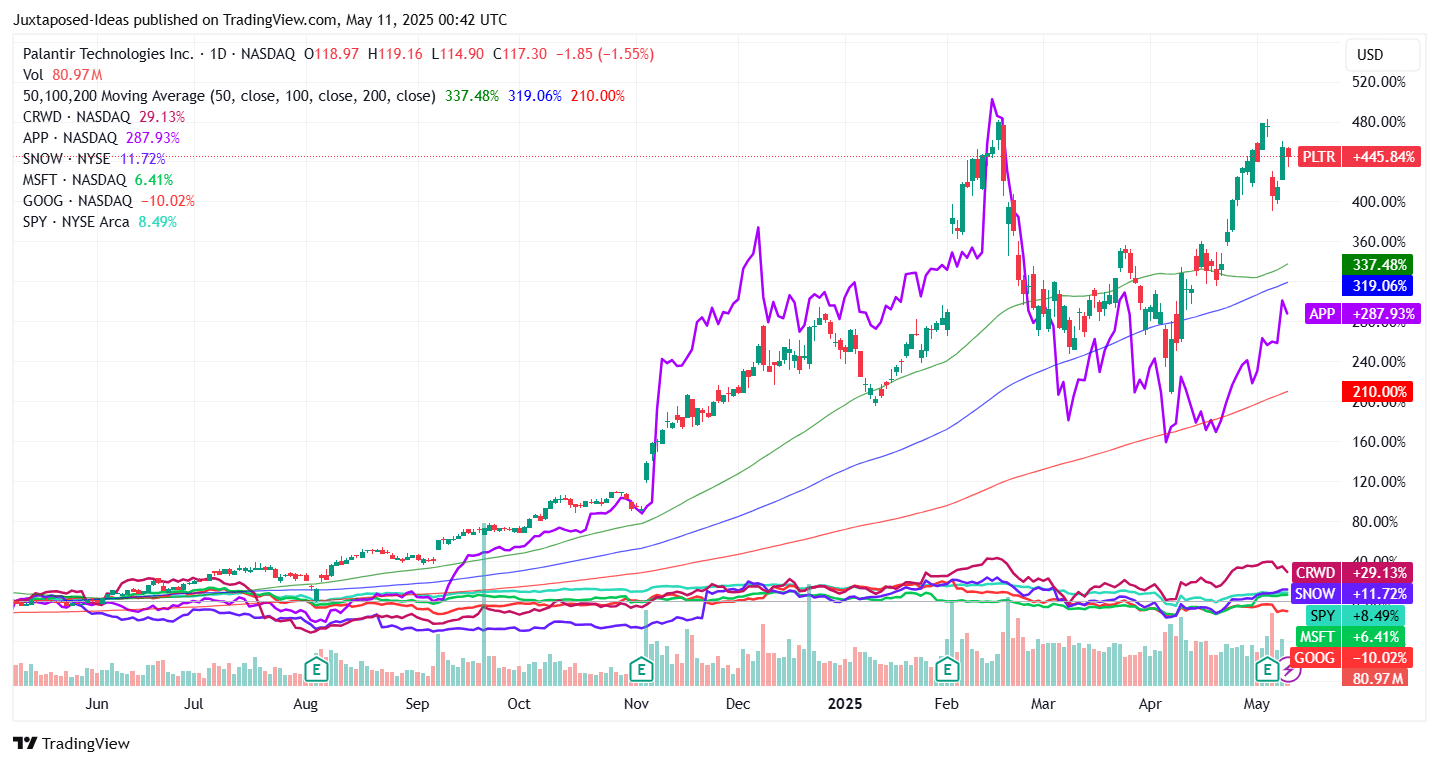Select SPY · NYSE Arca legend entry
The image size is (1439, 765).
(x=76, y=222)
